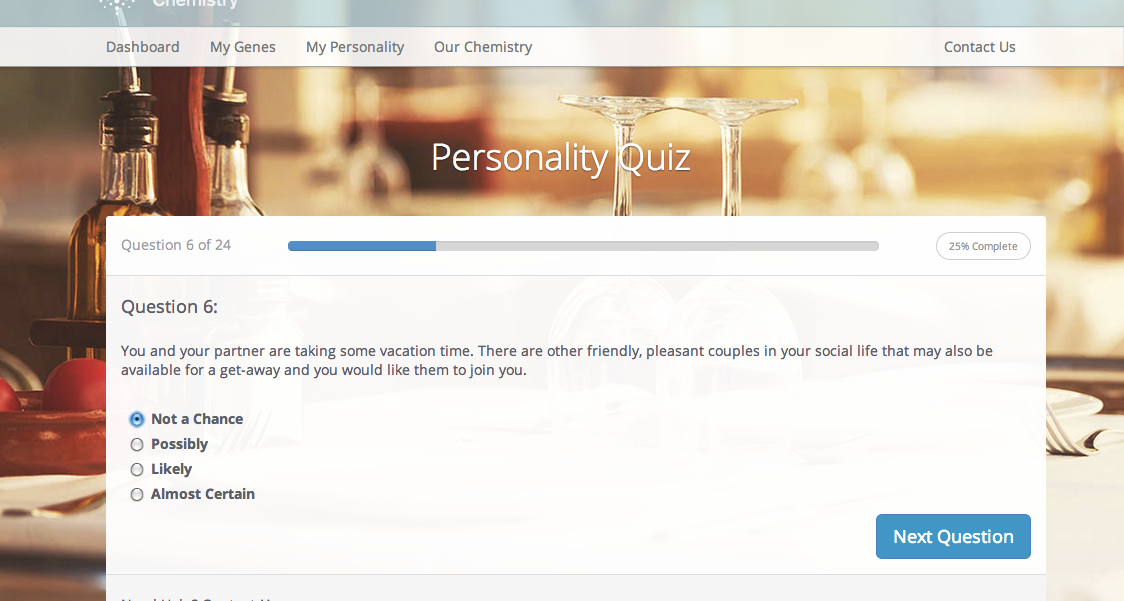Click the Chemistry logo icon
The height and width of the screenshot is (601, 1124).
(116, 4)
